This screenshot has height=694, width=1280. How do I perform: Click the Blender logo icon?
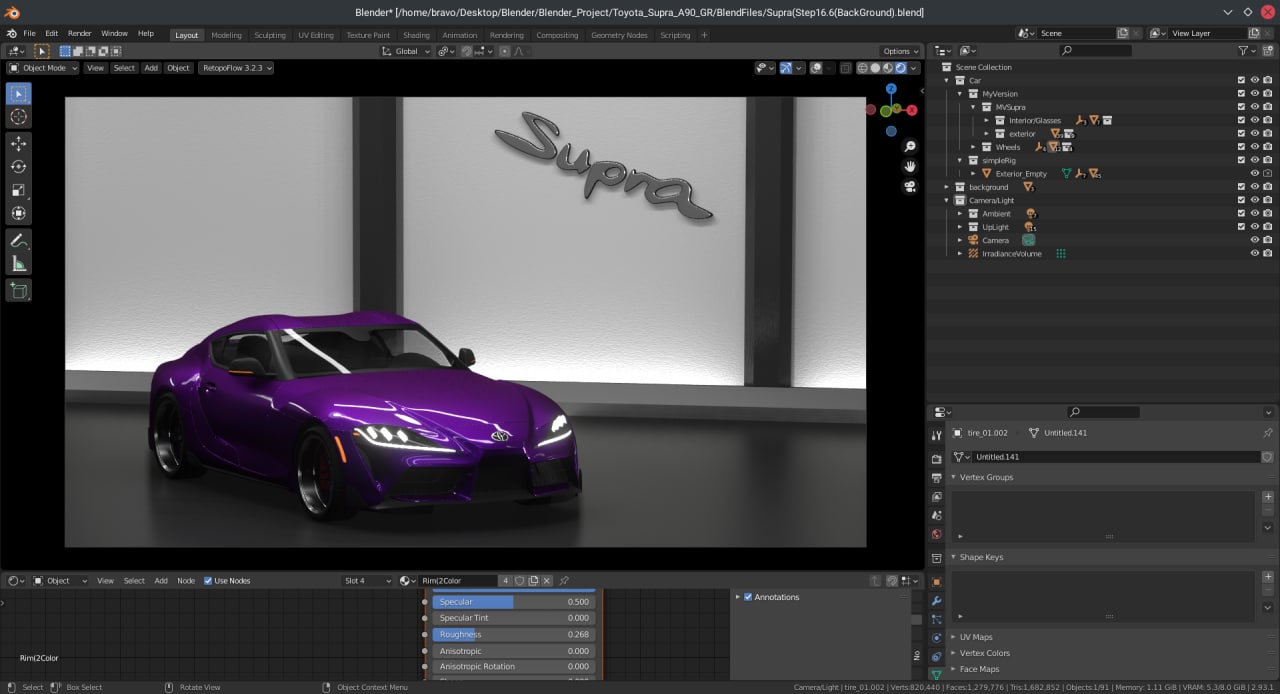tap(12, 33)
